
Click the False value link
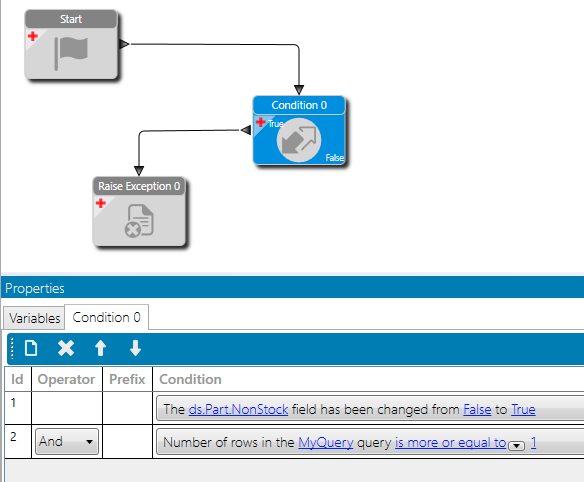pyautogui.click(x=477, y=409)
